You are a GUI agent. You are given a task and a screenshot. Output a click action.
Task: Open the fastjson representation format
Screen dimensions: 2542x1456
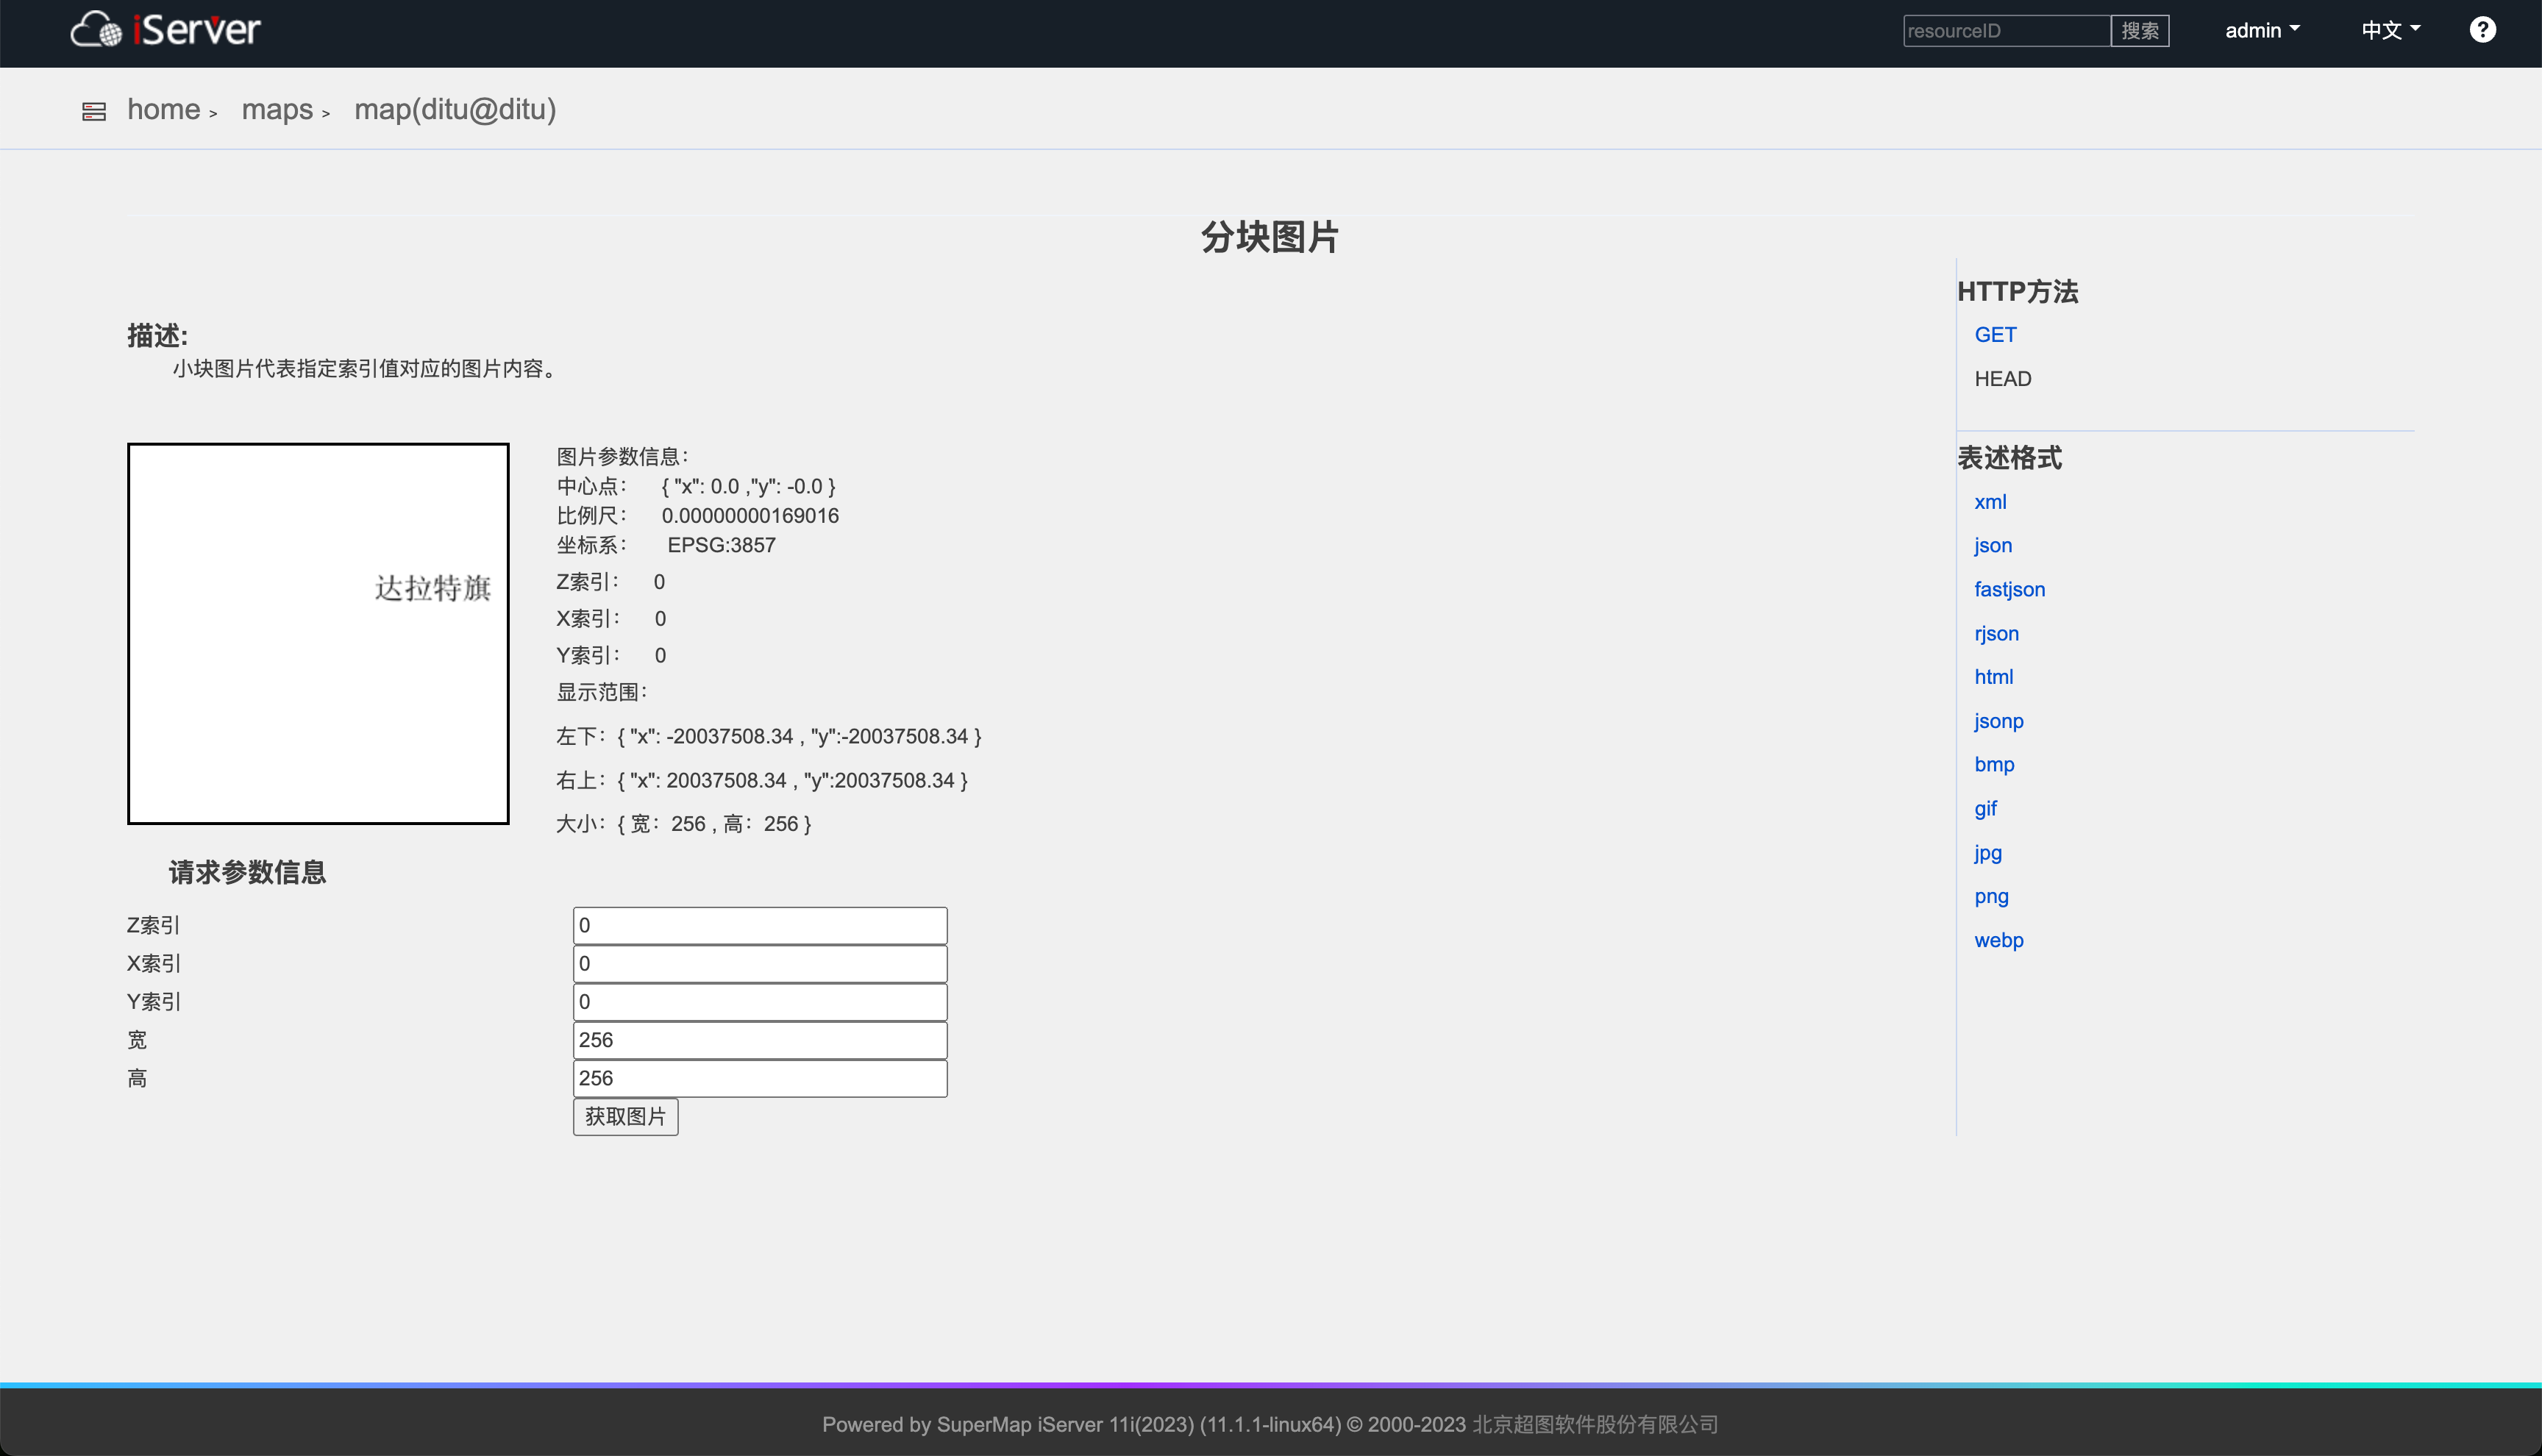[2009, 590]
